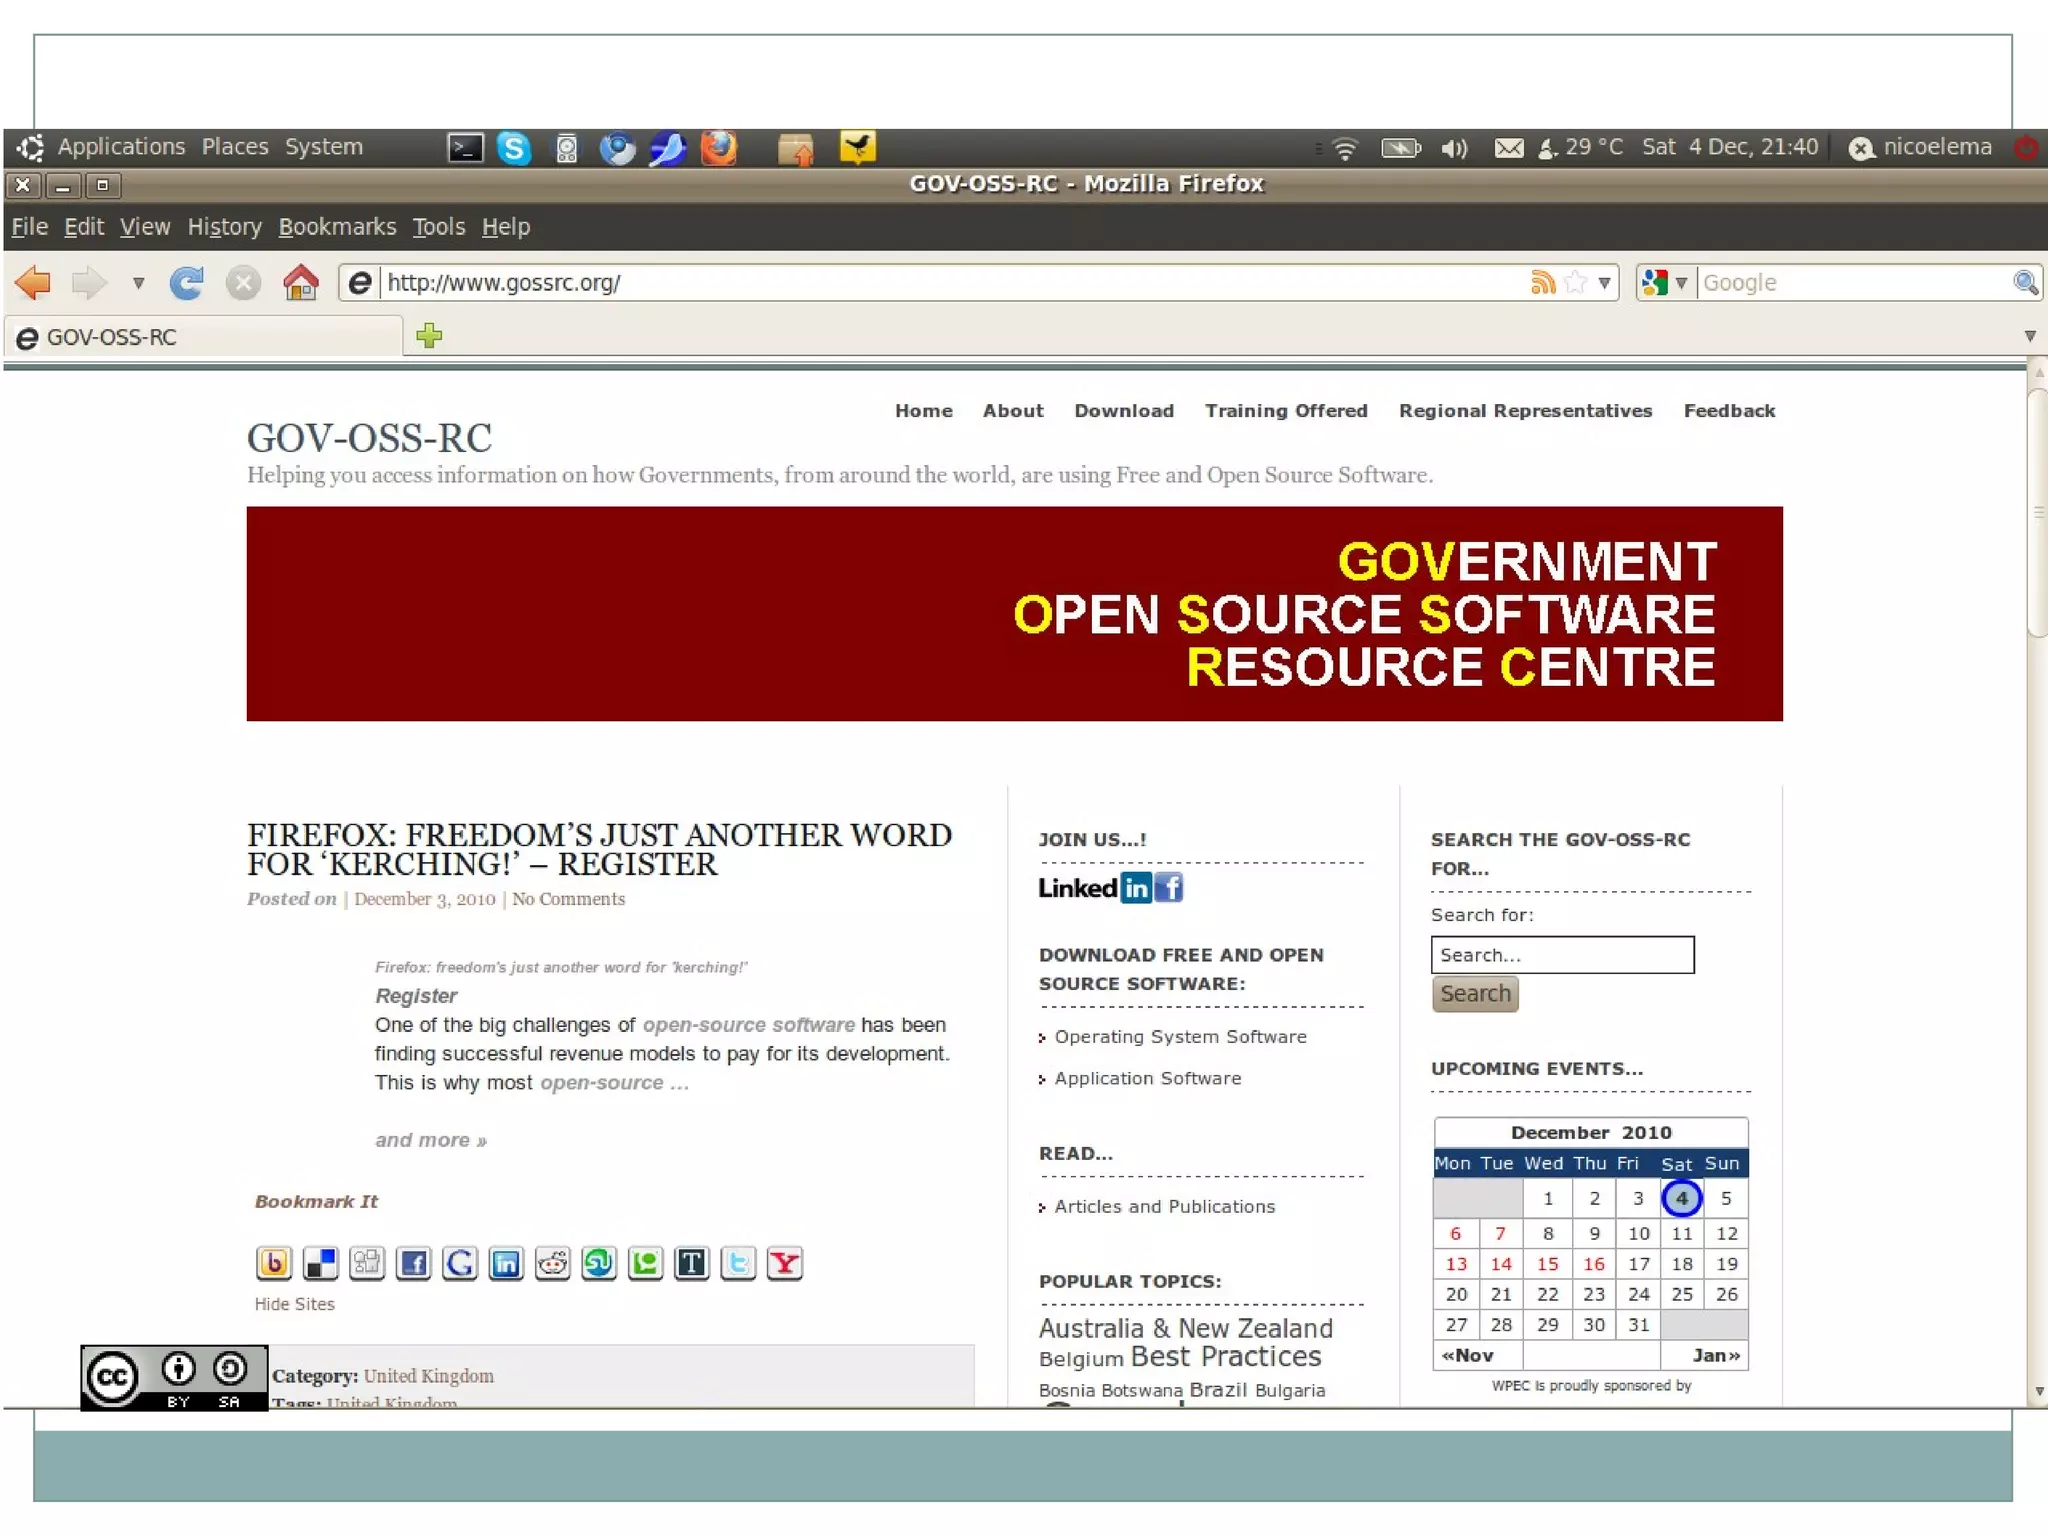Bookmark this page with the star icon
This screenshot has height=1536, width=2048.
[x=1576, y=283]
